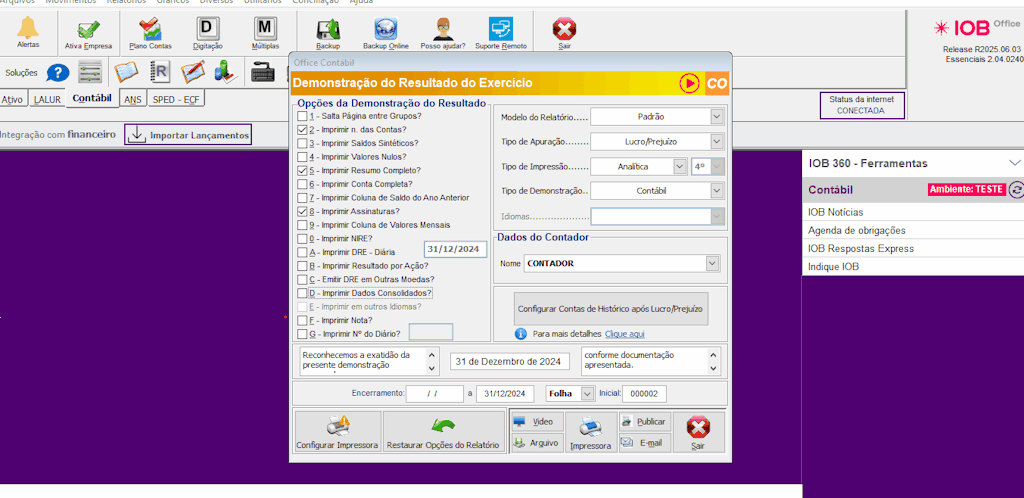Click the Plano Contas toolbar icon

pos(150,31)
